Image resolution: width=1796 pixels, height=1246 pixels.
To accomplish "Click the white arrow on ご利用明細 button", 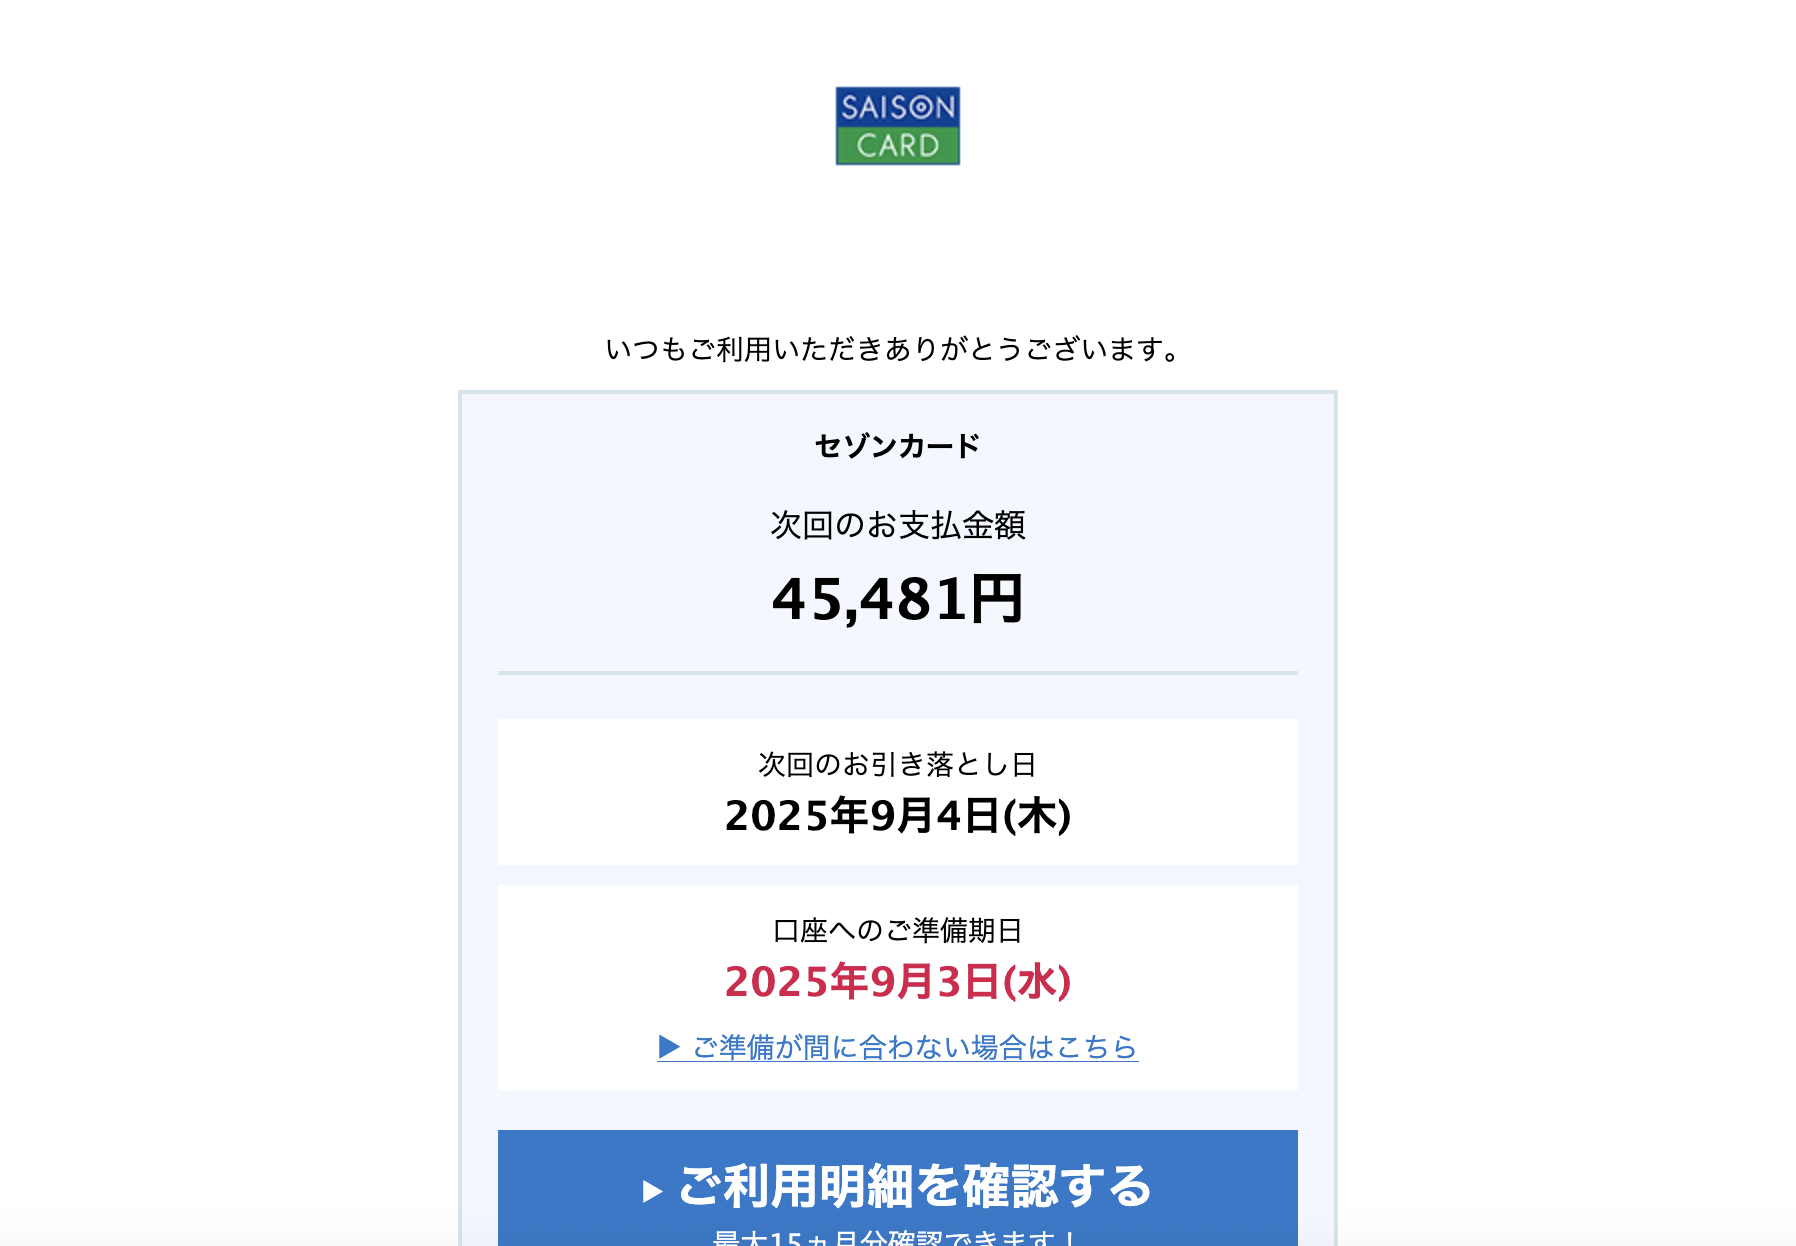I will click(652, 1190).
